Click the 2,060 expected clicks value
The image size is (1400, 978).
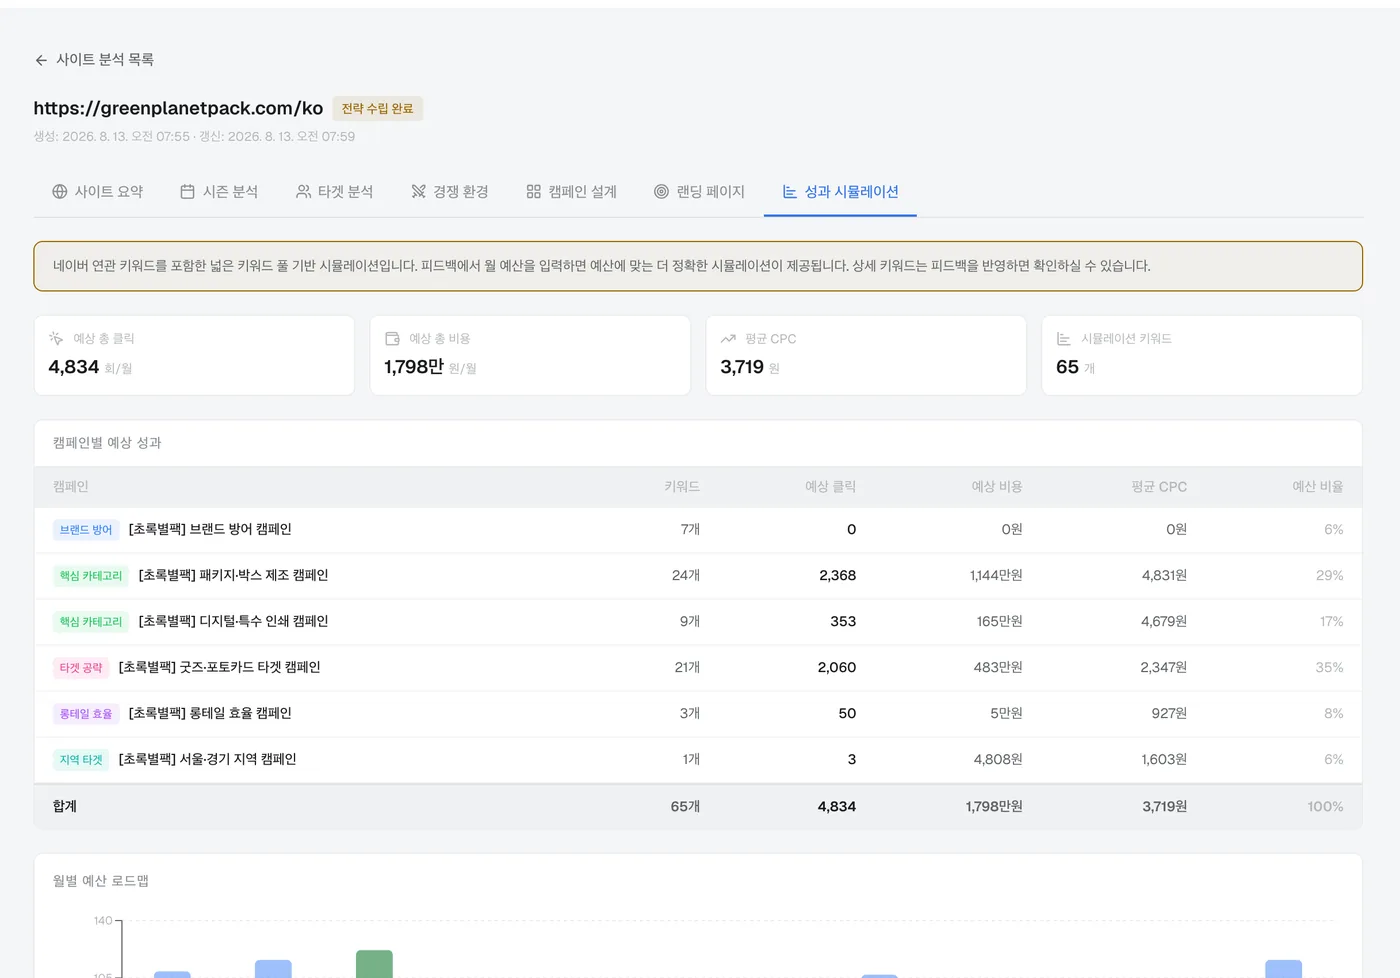click(x=836, y=668)
